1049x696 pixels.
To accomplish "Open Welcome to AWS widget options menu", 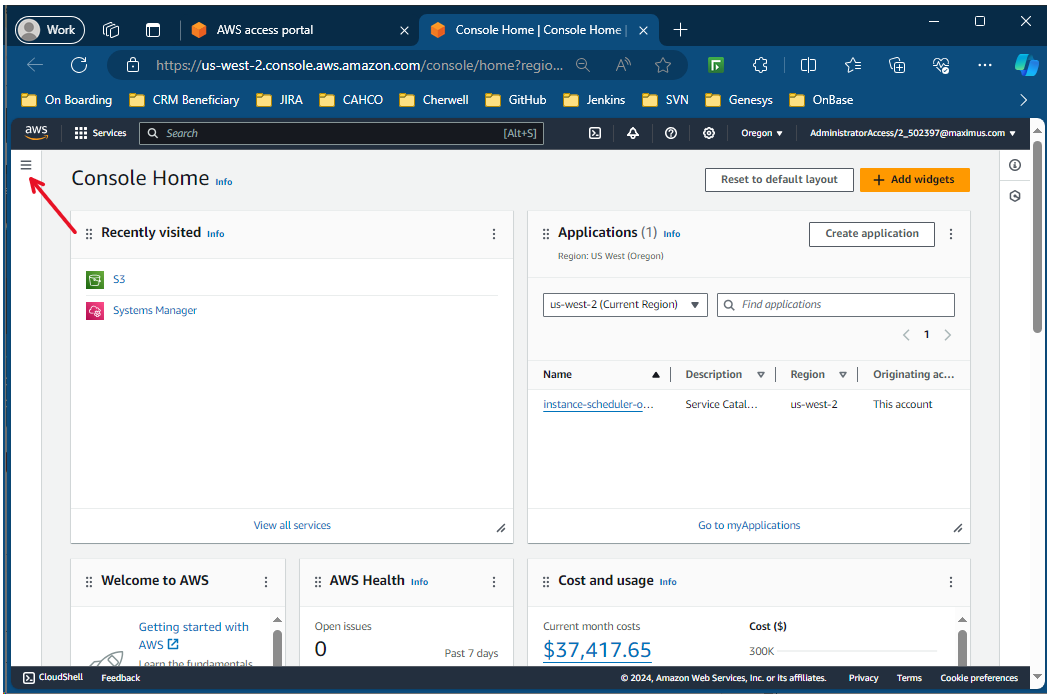I will coord(266,582).
